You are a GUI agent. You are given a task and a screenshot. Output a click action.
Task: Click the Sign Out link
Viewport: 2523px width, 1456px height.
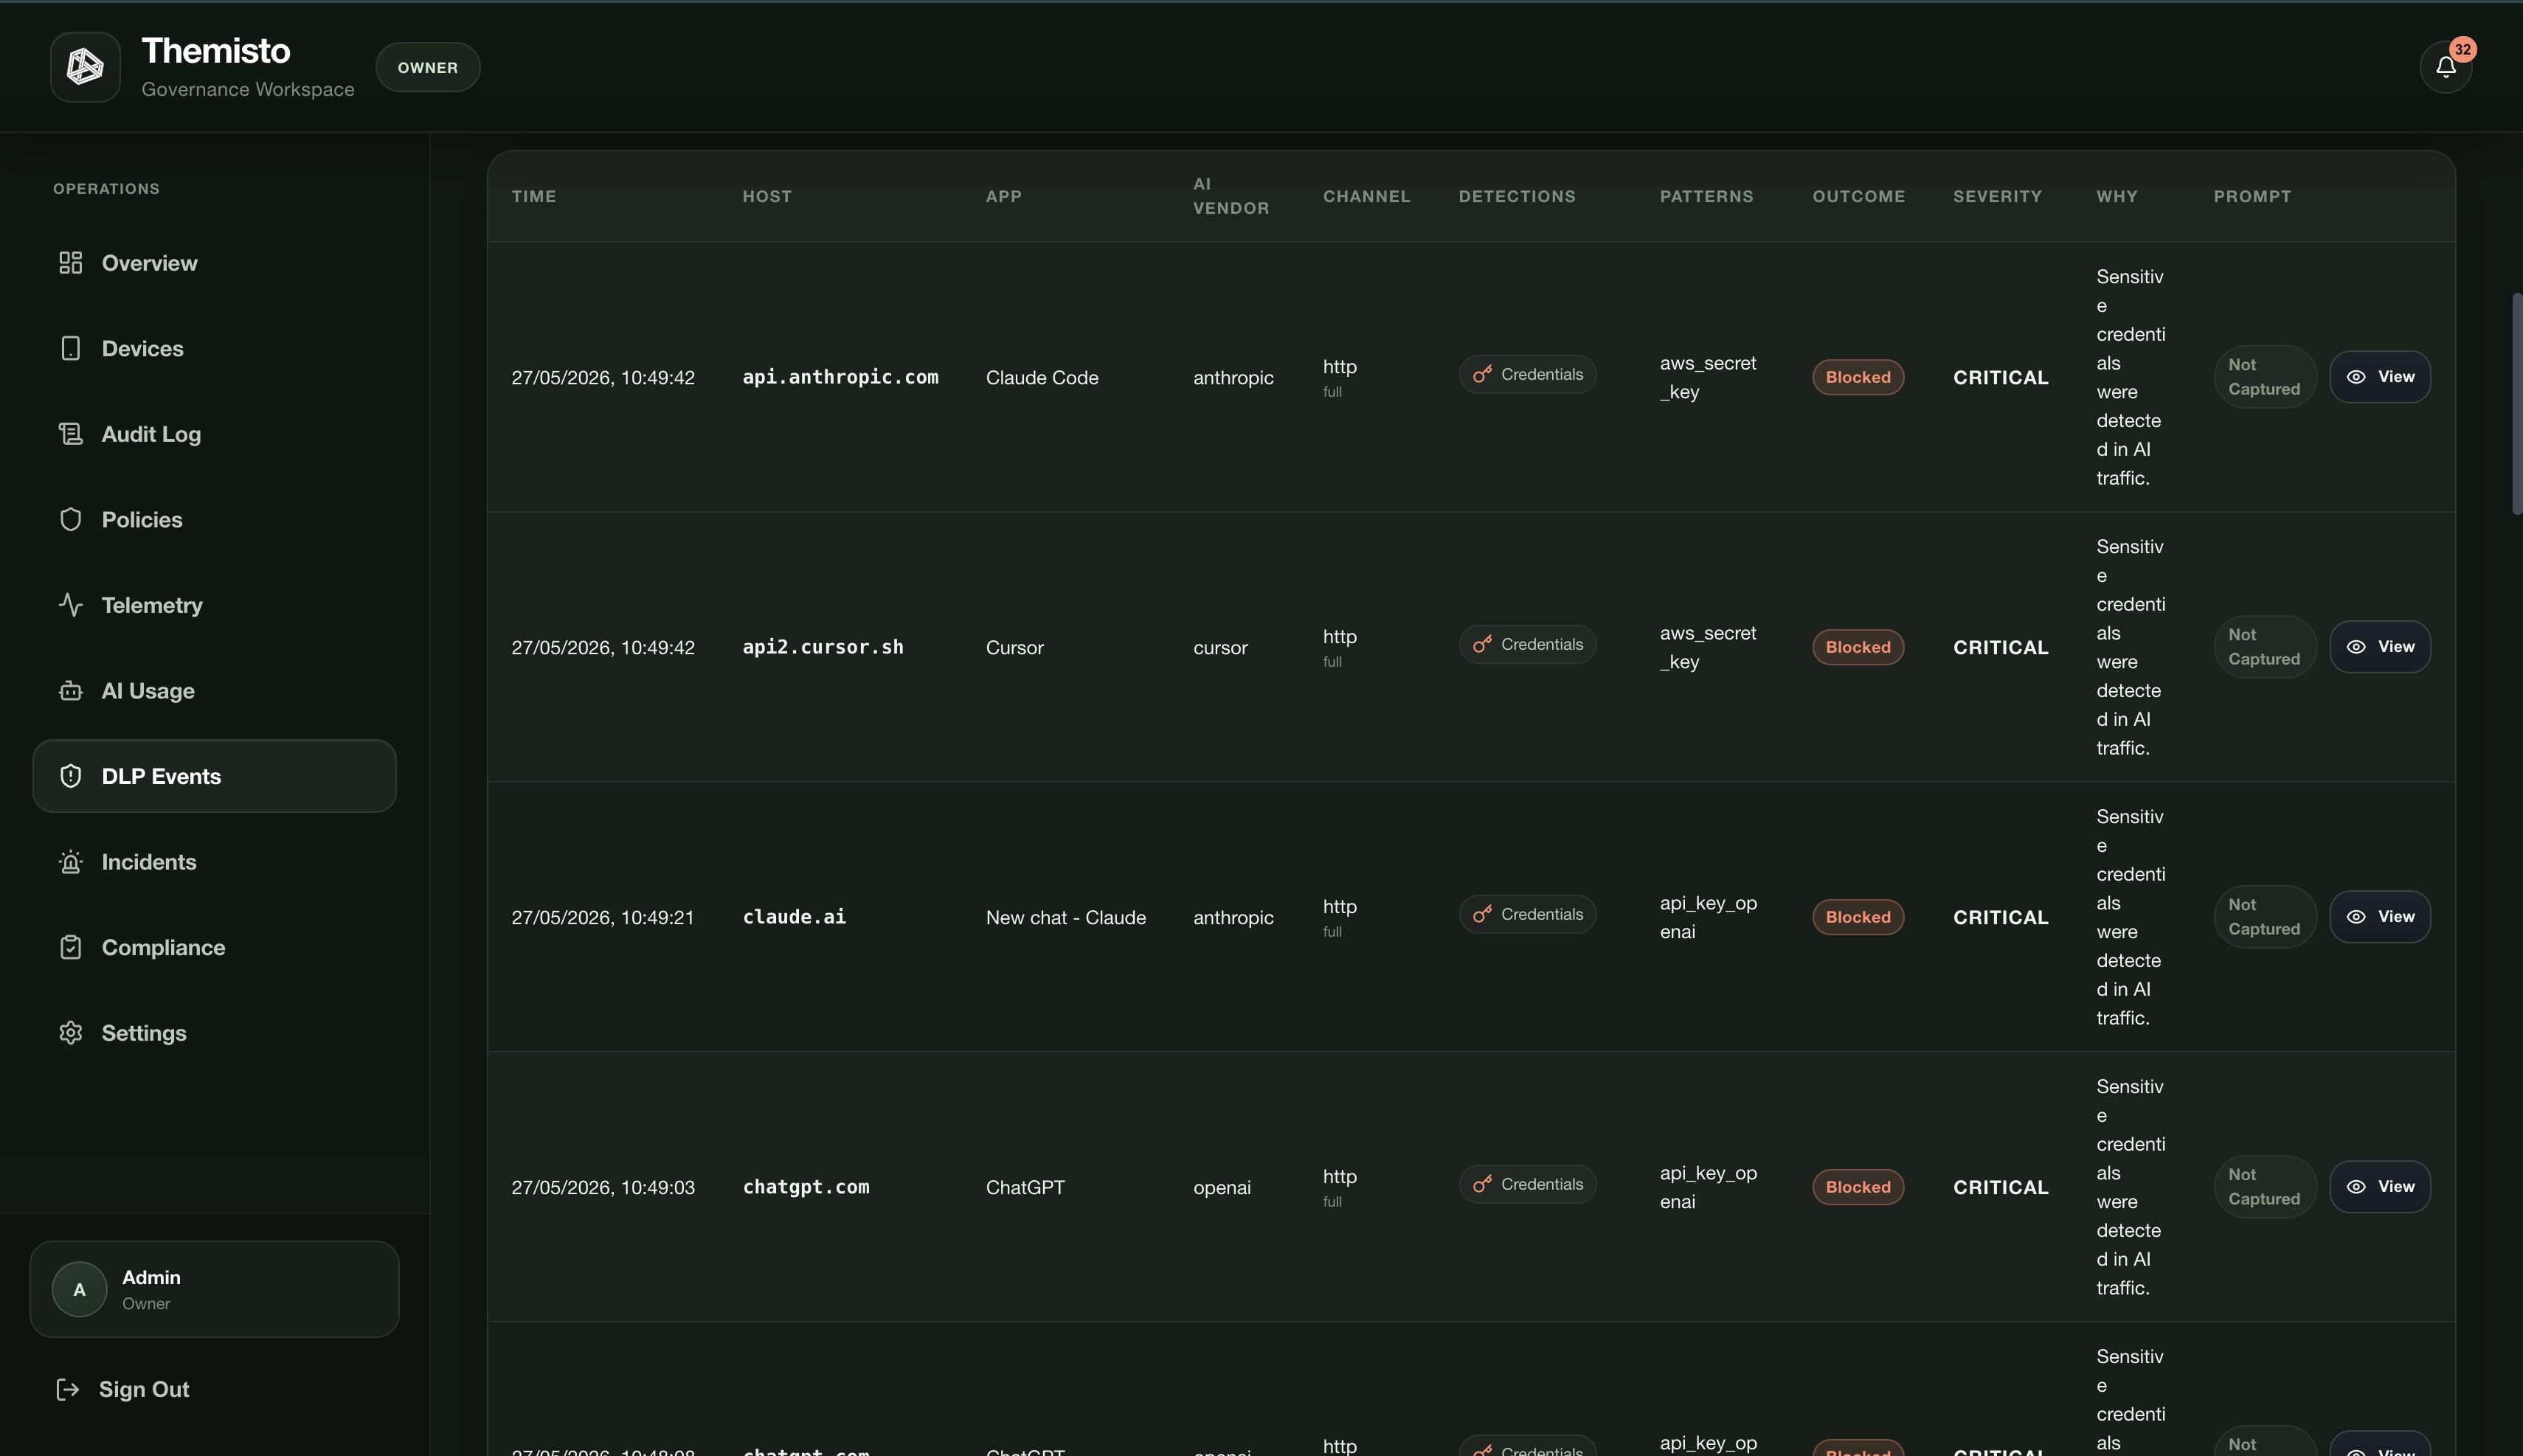[144, 1389]
